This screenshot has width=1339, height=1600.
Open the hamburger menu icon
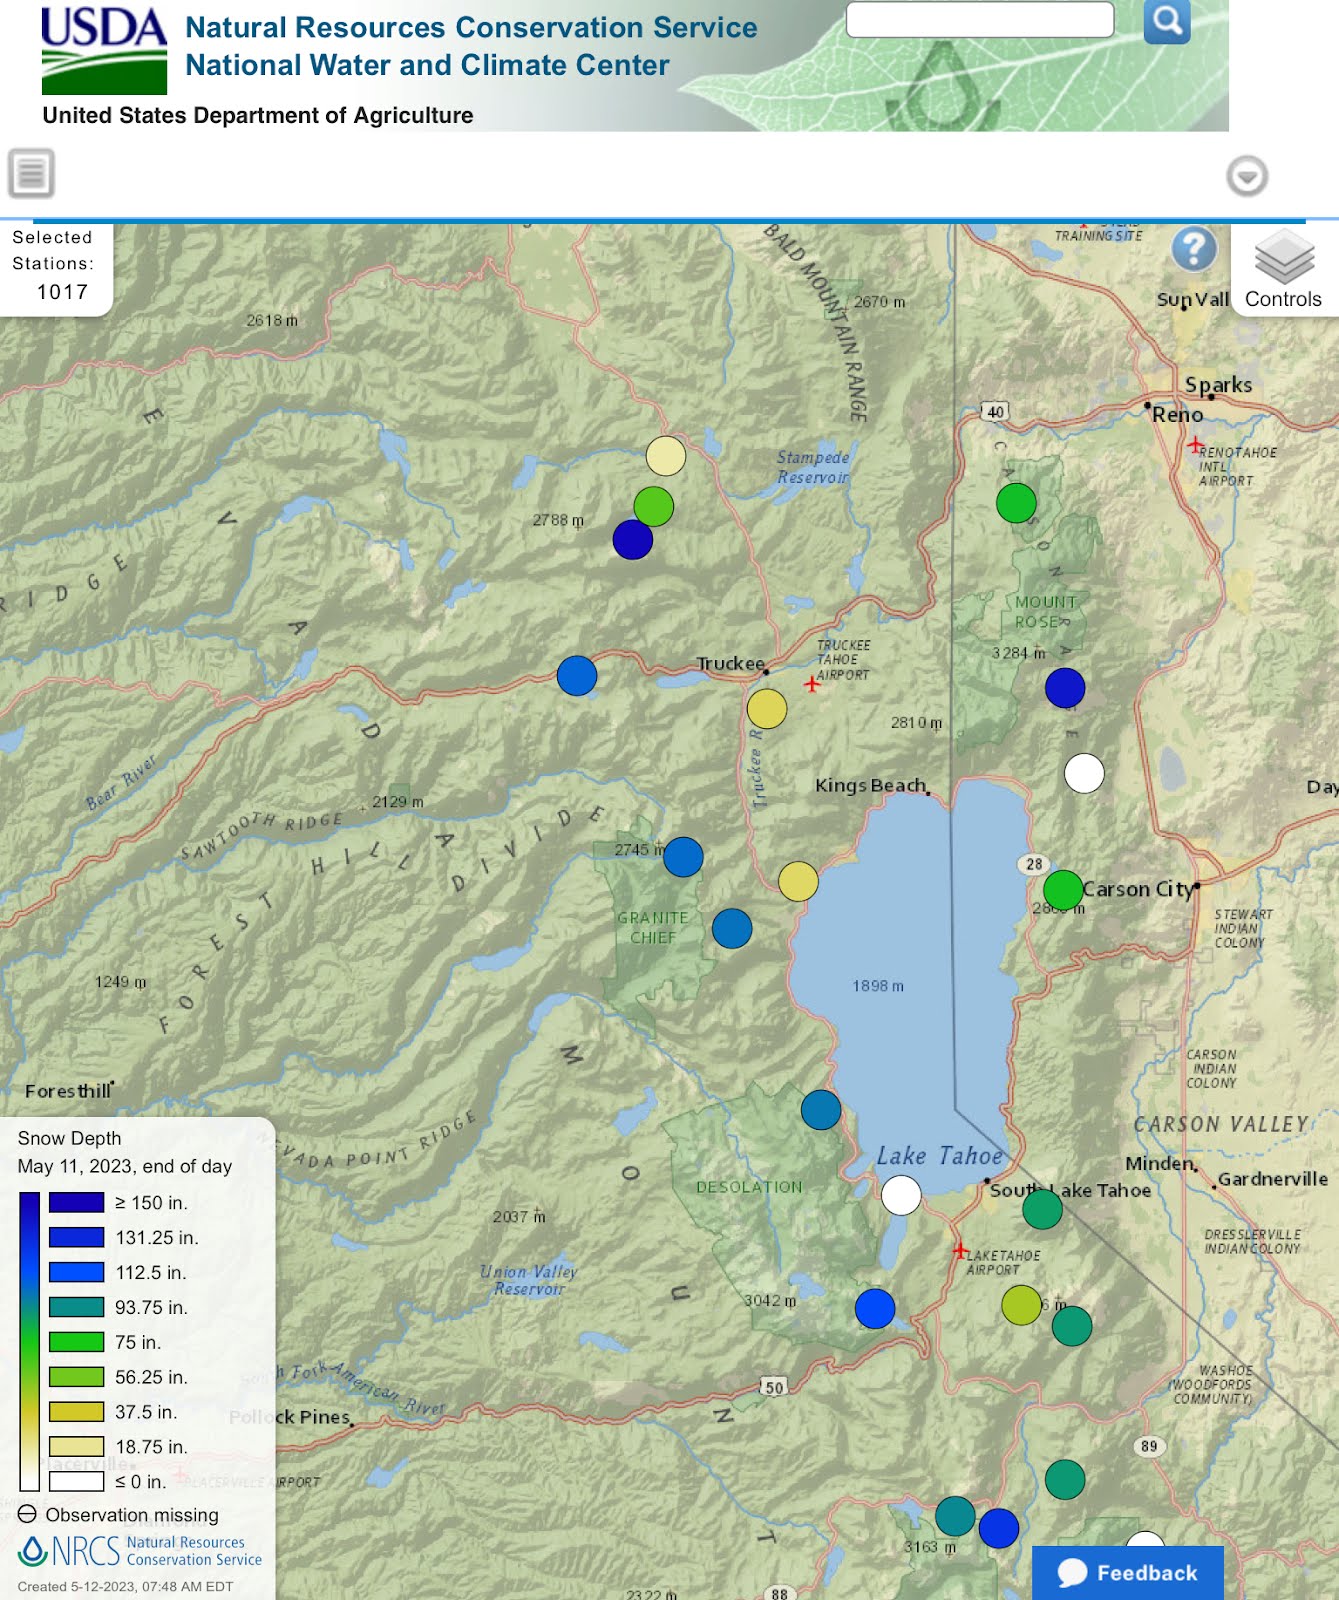(x=31, y=173)
